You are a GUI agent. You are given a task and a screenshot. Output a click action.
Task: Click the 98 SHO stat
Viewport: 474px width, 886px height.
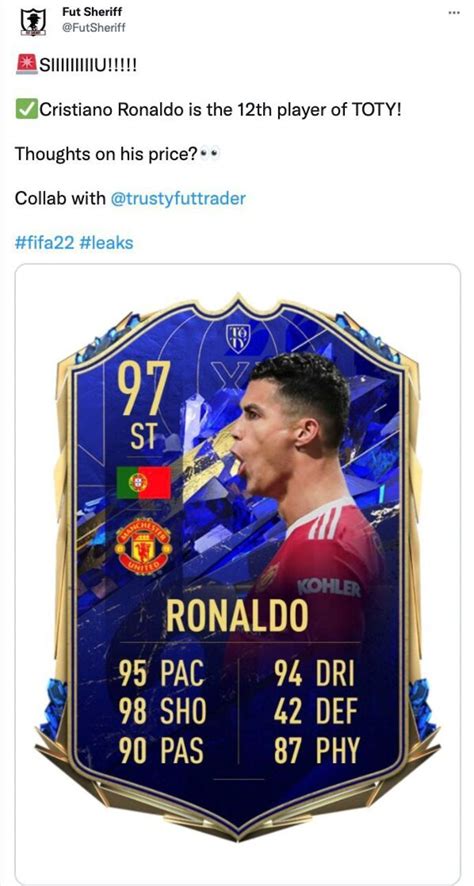coord(162,712)
